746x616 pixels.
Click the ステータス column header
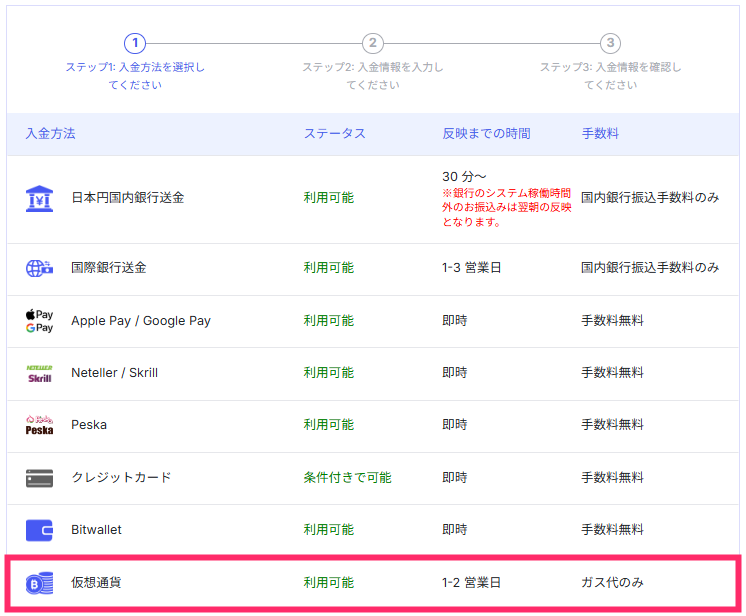pyautogui.click(x=335, y=134)
